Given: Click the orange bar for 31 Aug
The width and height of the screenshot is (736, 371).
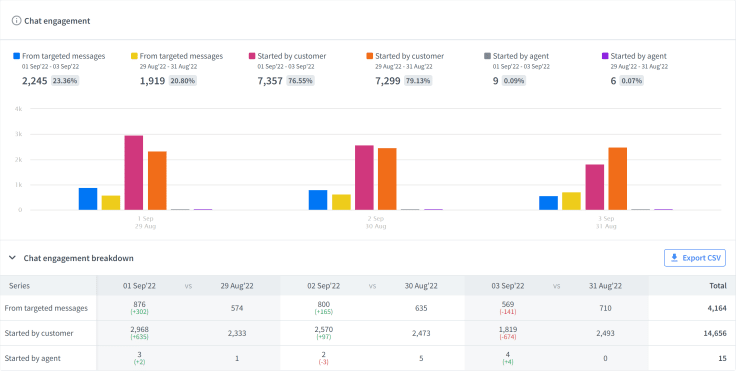Looking at the screenshot, I should tap(618, 179).
